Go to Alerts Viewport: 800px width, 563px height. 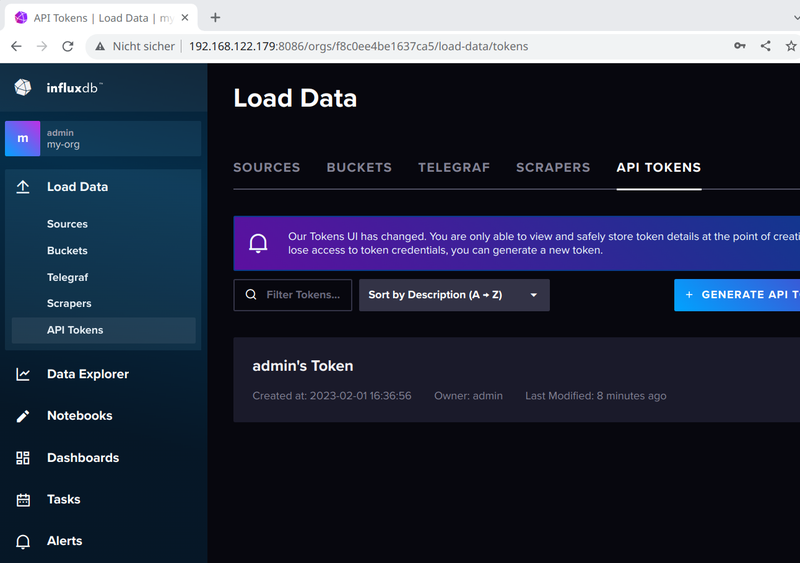[65, 541]
